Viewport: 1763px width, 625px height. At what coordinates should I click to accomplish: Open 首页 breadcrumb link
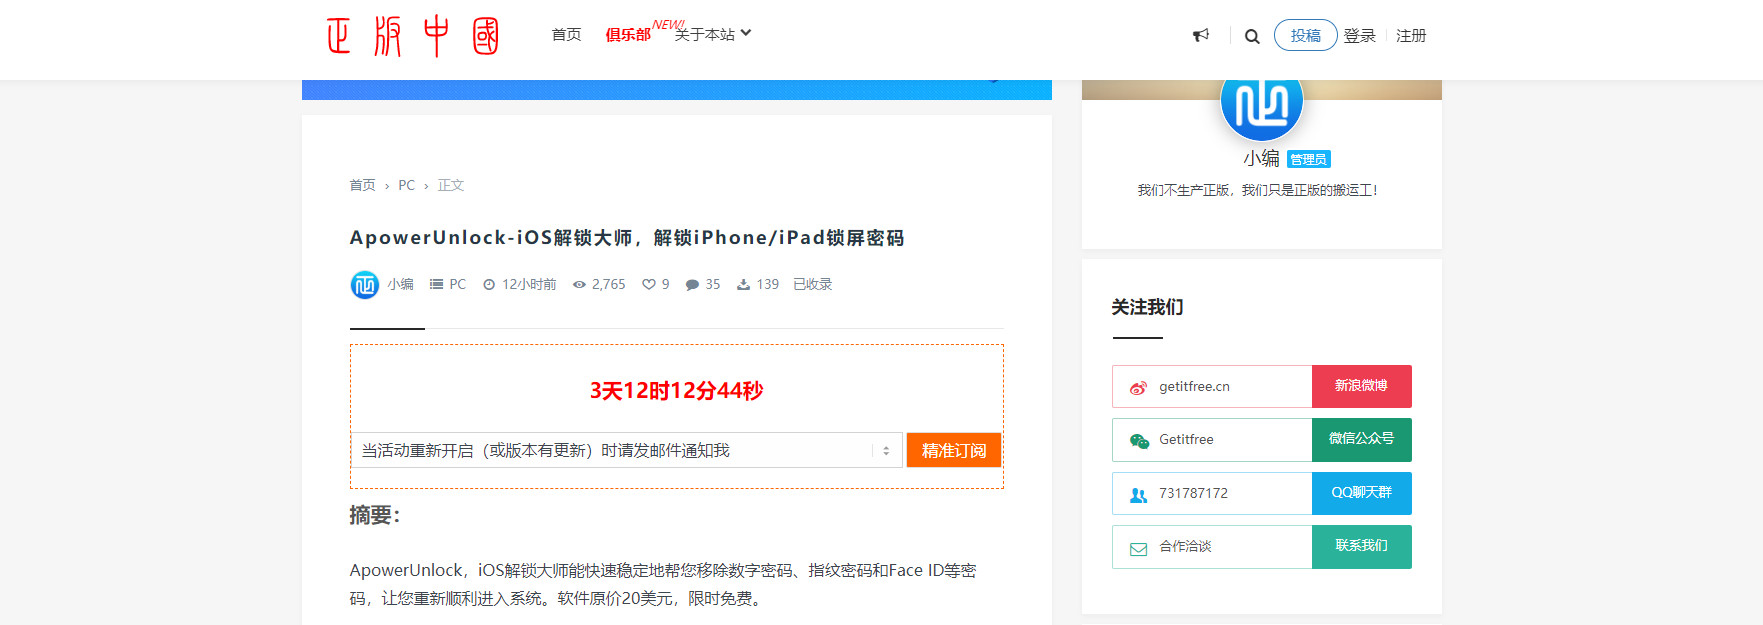[x=362, y=185]
